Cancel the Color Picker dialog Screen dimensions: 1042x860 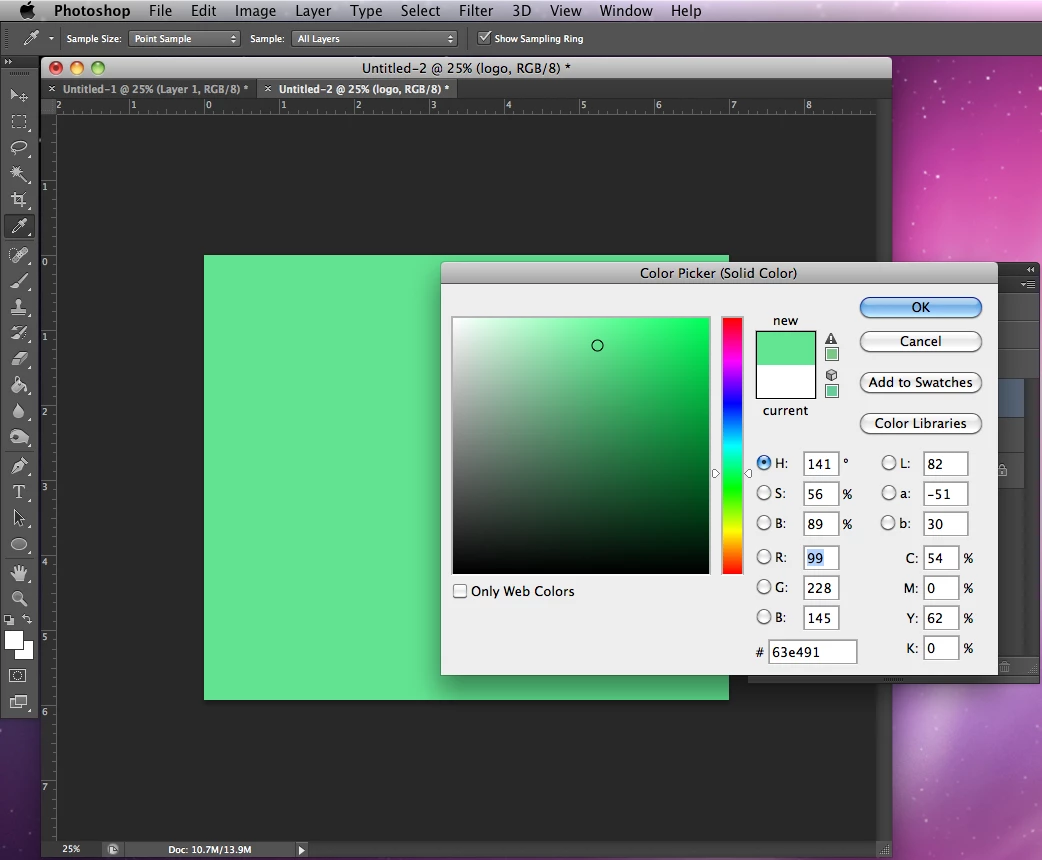click(x=920, y=341)
